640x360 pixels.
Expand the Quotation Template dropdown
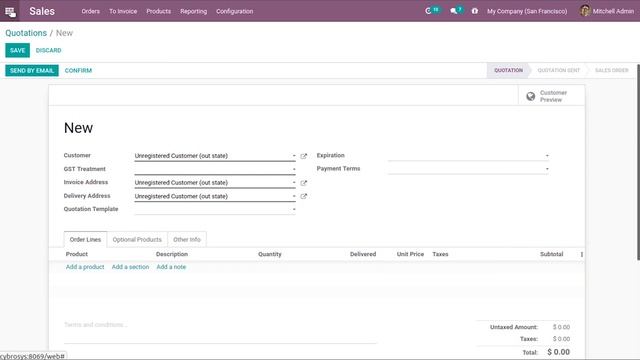pyautogui.click(x=294, y=209)
